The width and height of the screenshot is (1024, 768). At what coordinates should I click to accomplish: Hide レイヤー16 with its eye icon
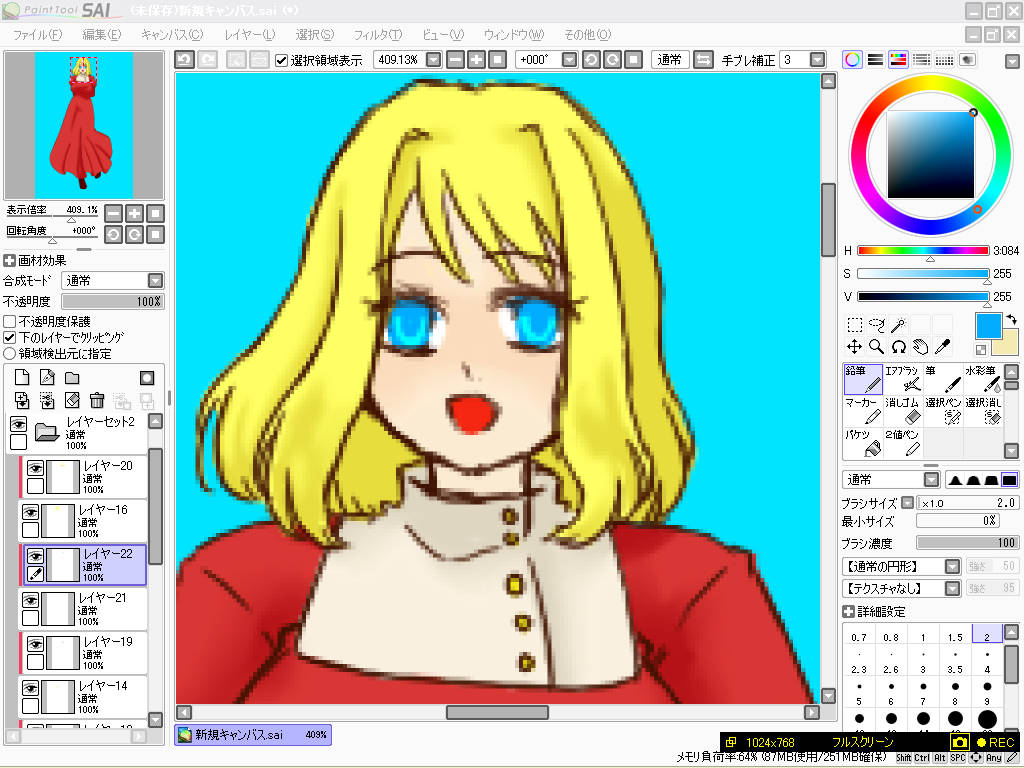(x=30, y=512)
